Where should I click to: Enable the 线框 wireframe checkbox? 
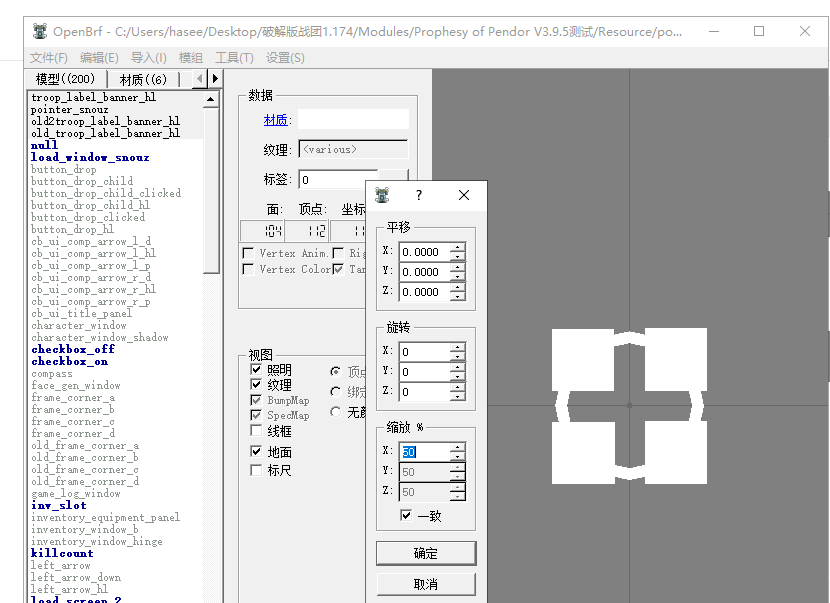click(x=256, y=430)
